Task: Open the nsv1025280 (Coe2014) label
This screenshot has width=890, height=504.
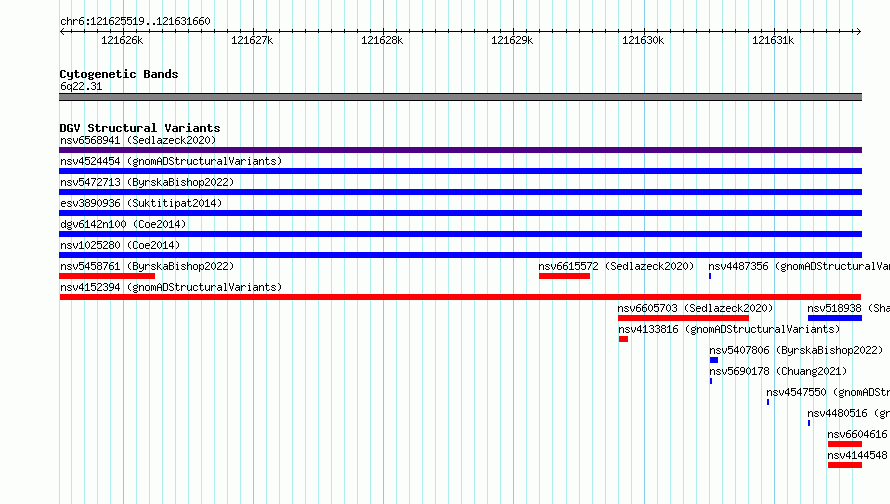Action: tap(120, 245)
